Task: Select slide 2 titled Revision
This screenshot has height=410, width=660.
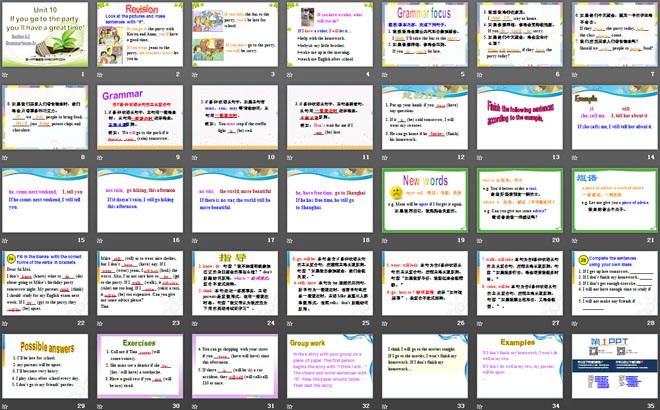Action: click(140, 34)
